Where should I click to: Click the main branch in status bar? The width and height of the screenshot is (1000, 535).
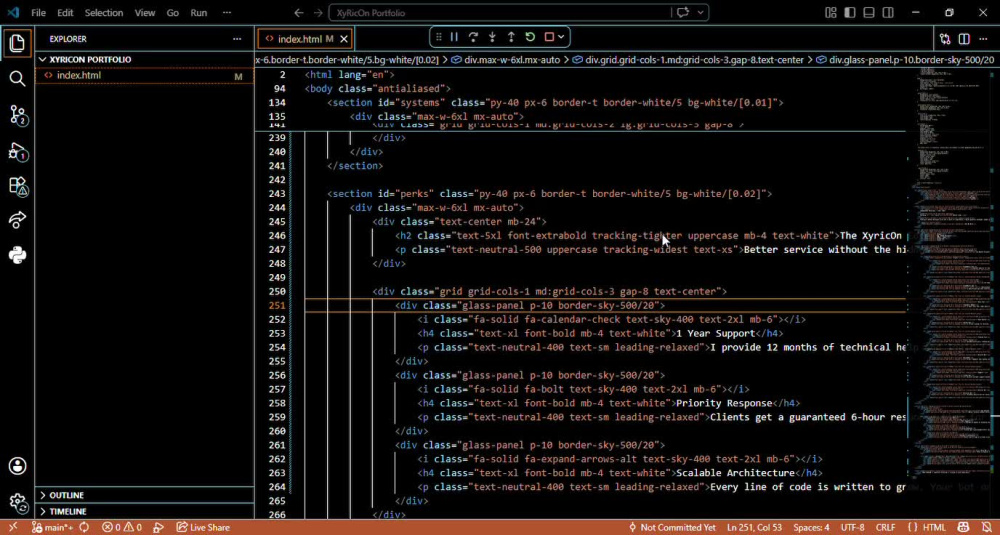[x=53, y=527]
